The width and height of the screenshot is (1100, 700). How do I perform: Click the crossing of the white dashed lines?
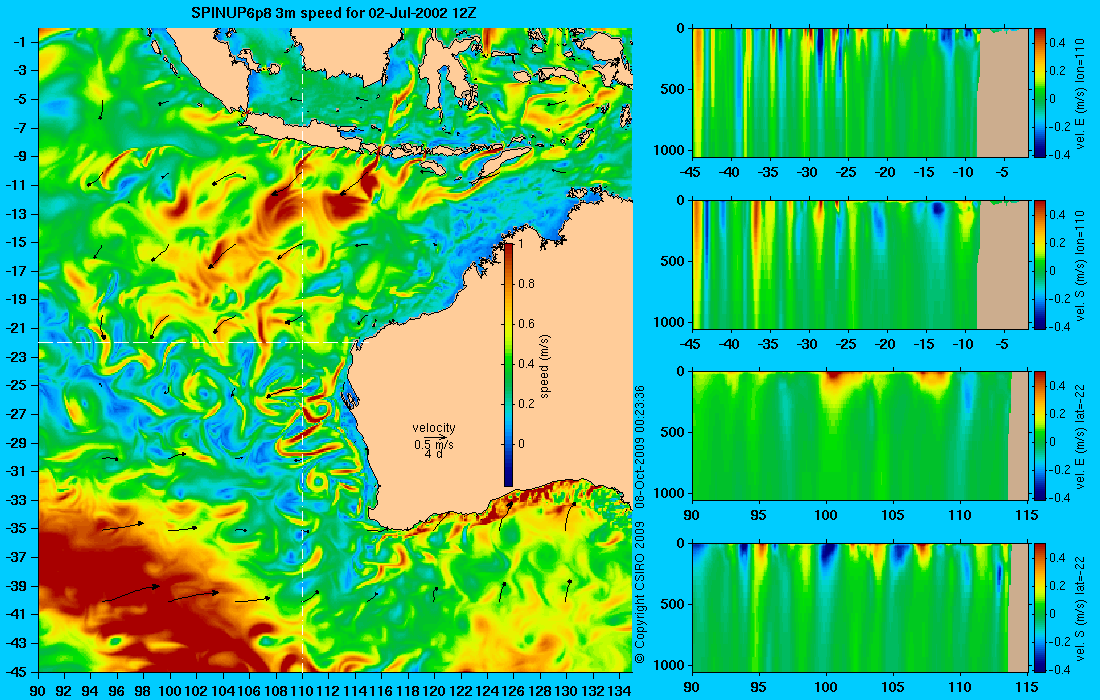click(302, 342)
